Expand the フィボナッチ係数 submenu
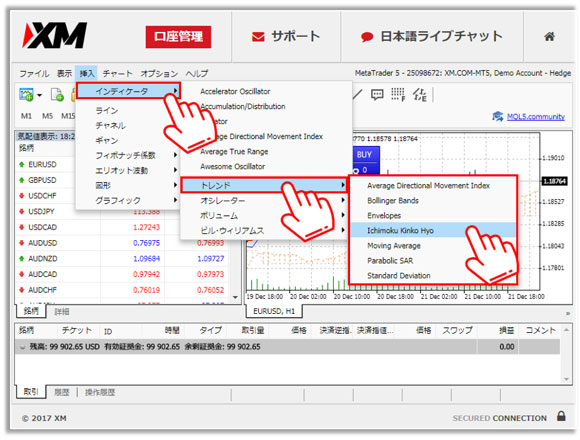This screenshot has width=580, height=440. tap(128, 155)
